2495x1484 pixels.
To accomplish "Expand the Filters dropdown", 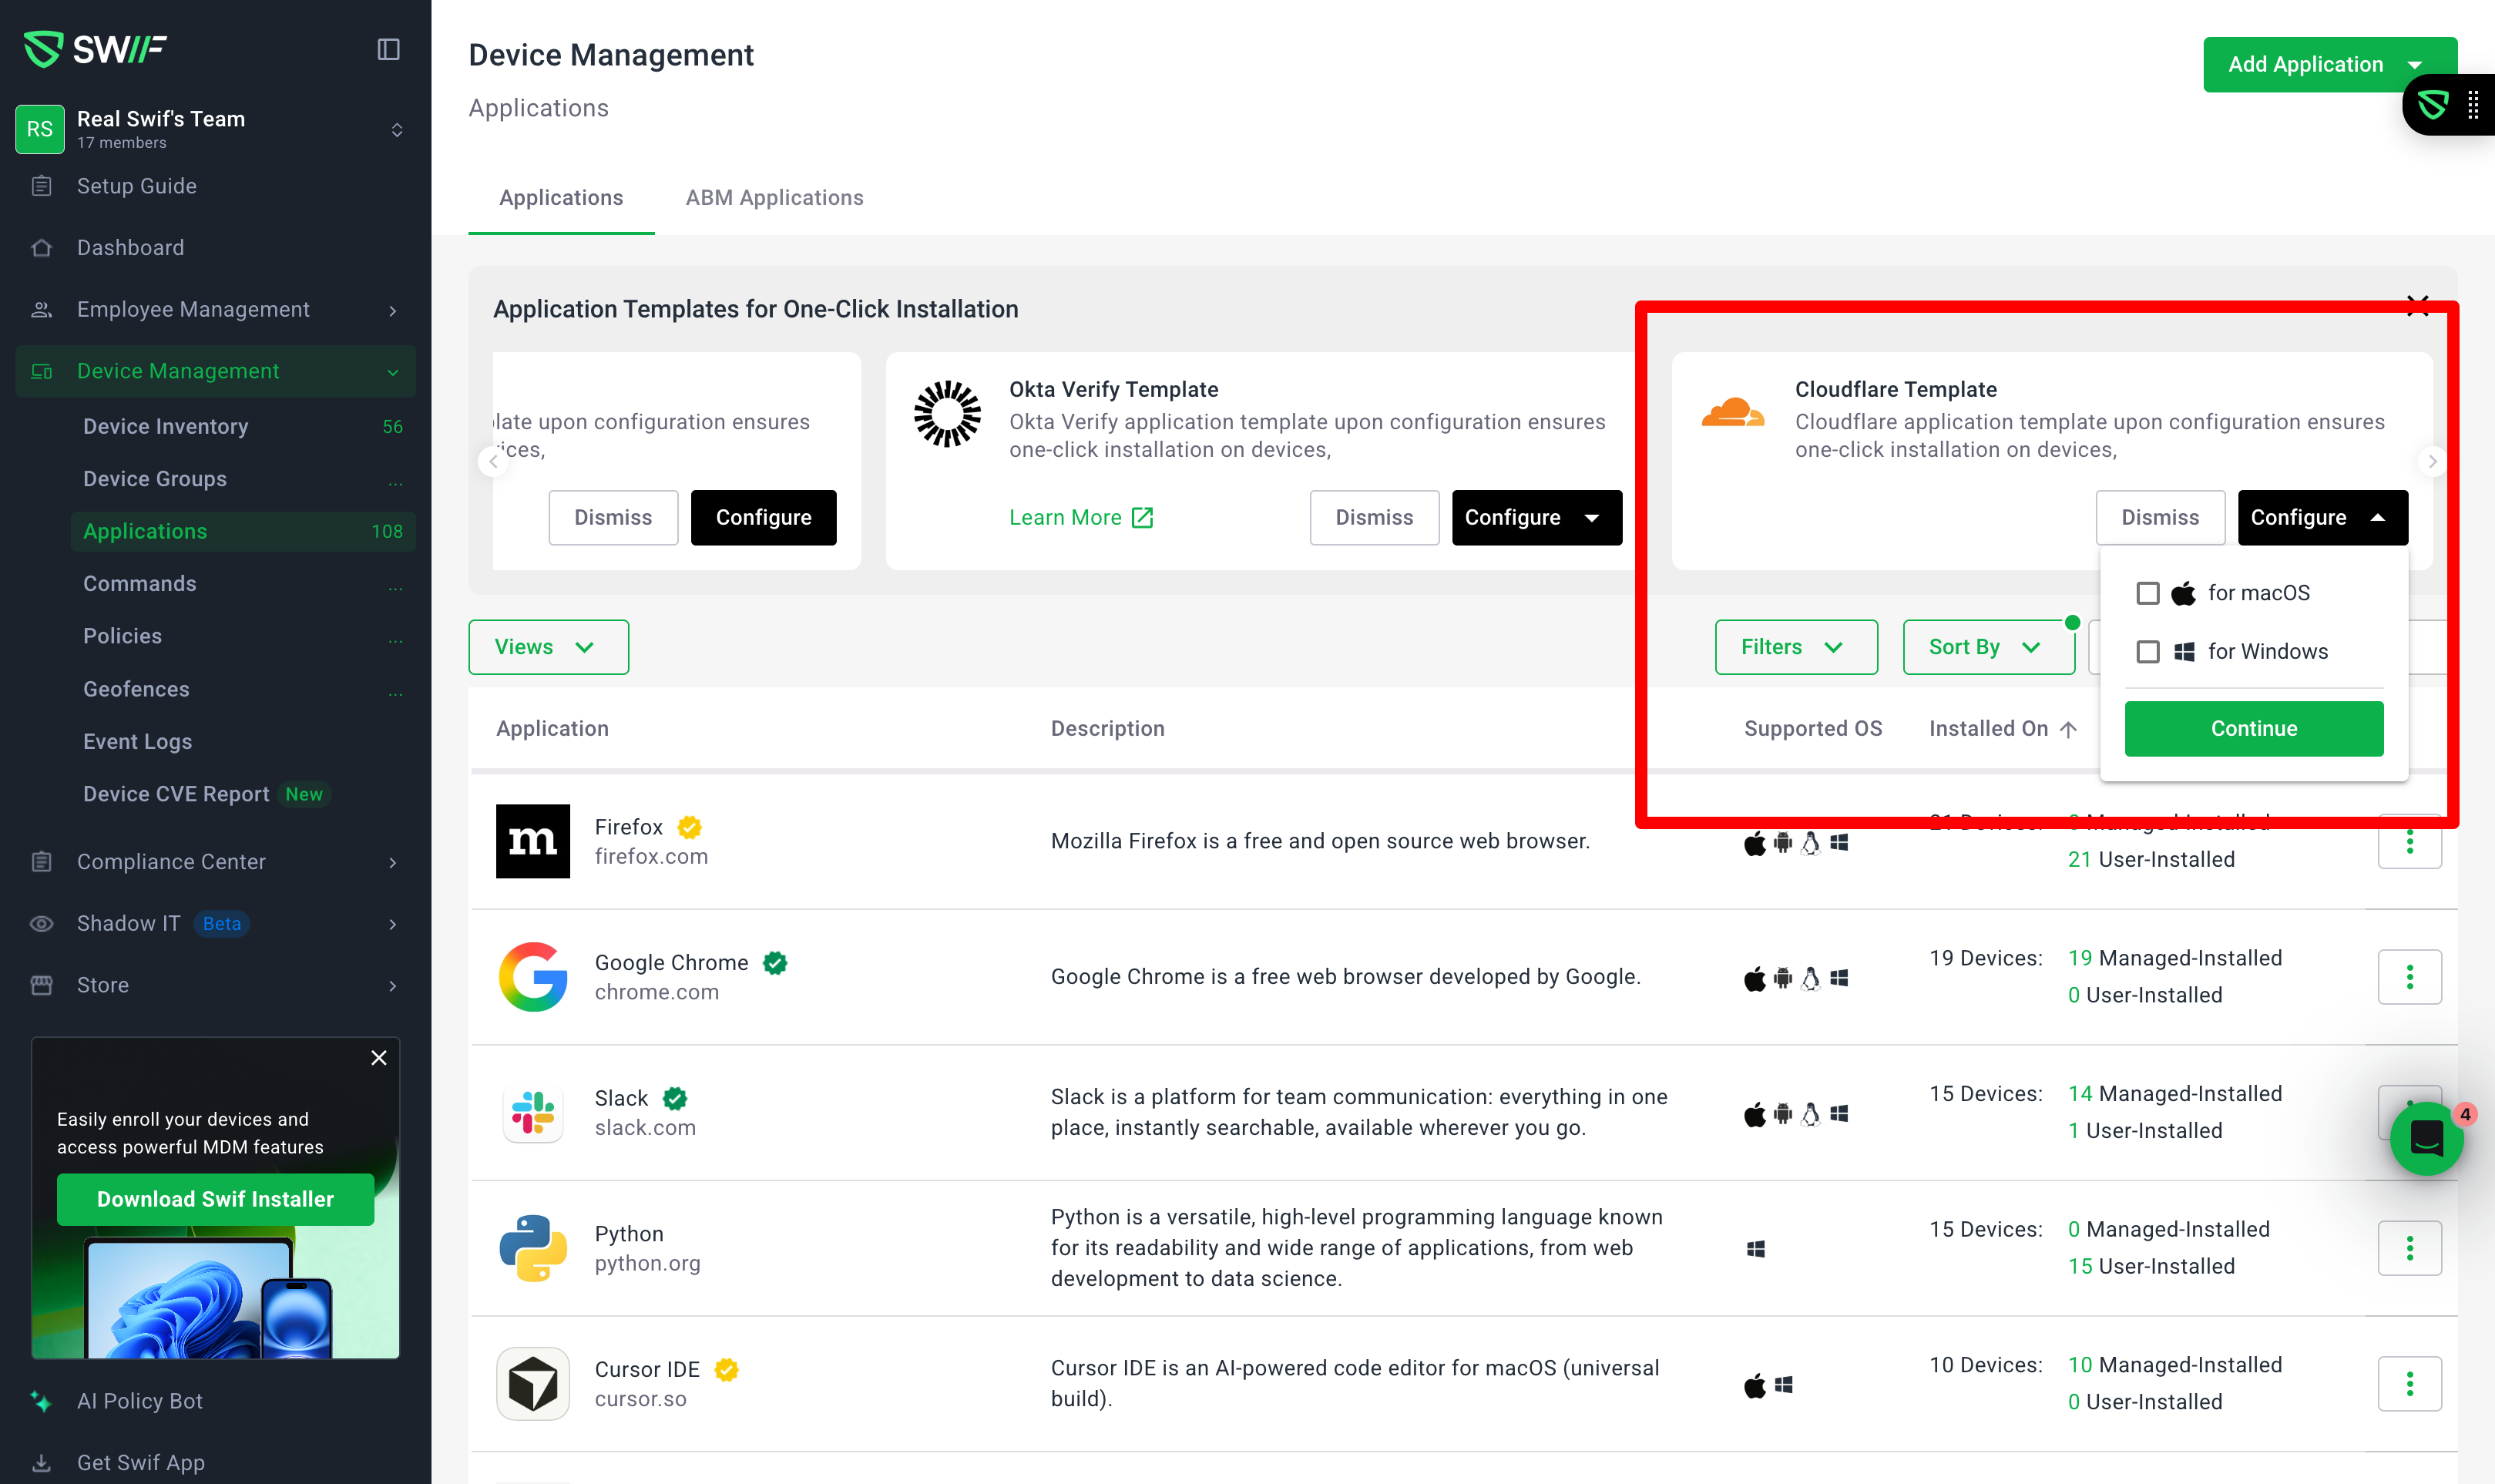I will 1795,647.
